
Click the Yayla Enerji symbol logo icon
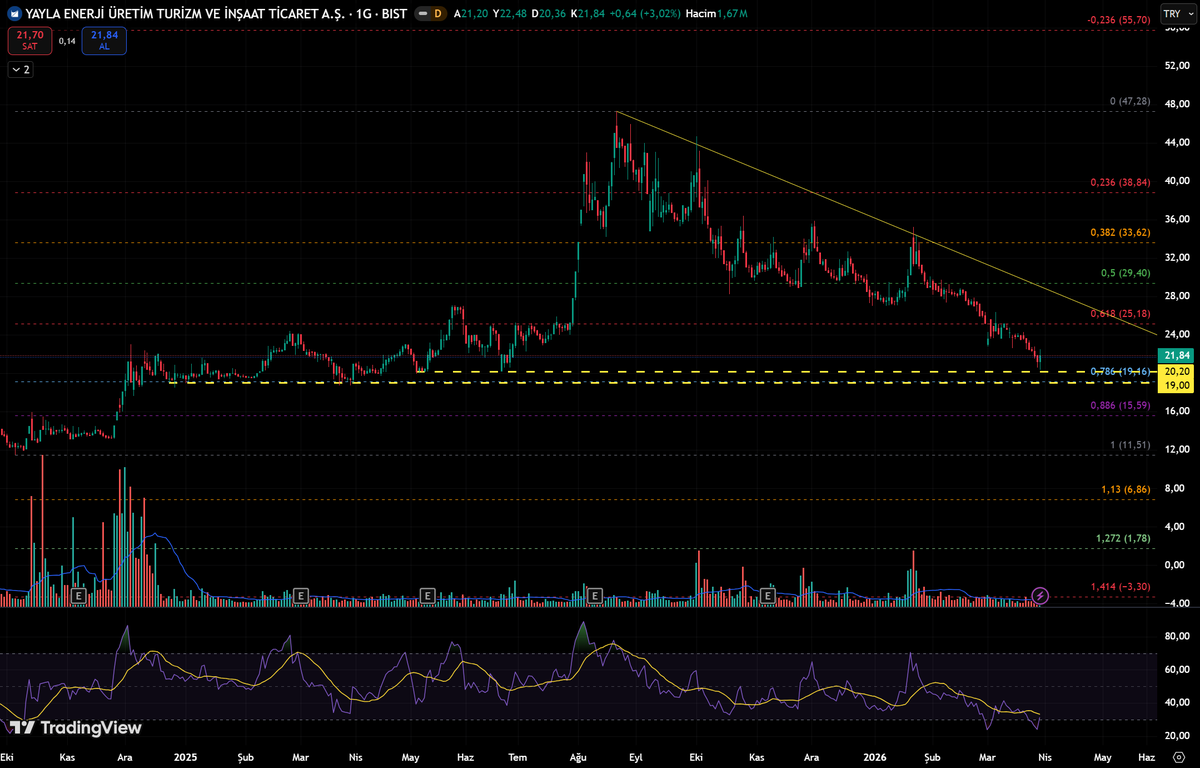coord(15,14)
